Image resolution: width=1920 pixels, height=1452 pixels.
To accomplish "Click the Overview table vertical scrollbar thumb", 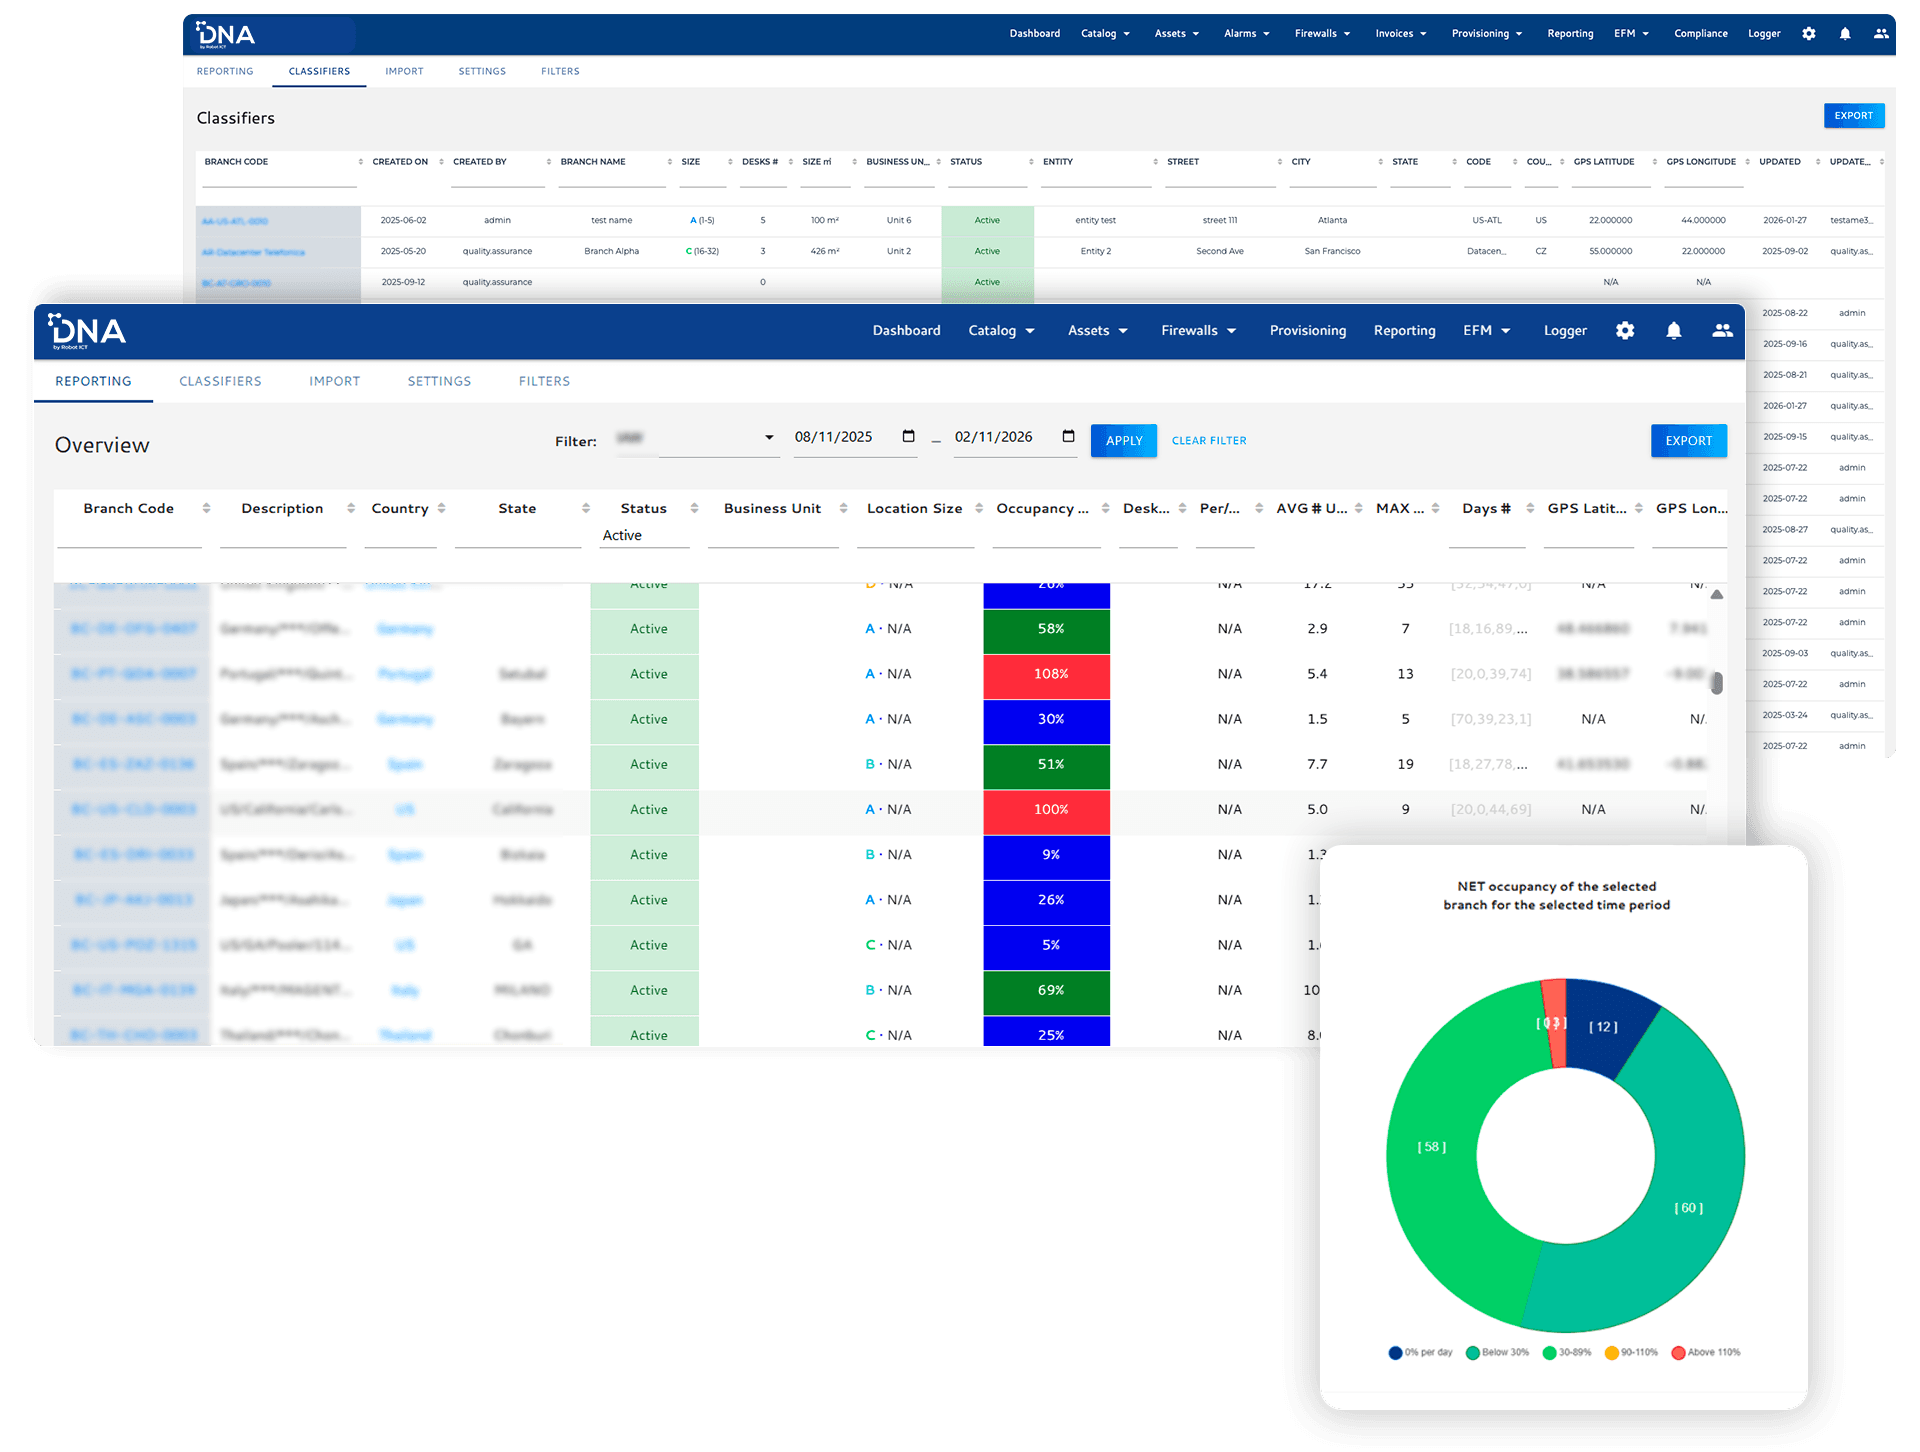I will [1716, 683].
